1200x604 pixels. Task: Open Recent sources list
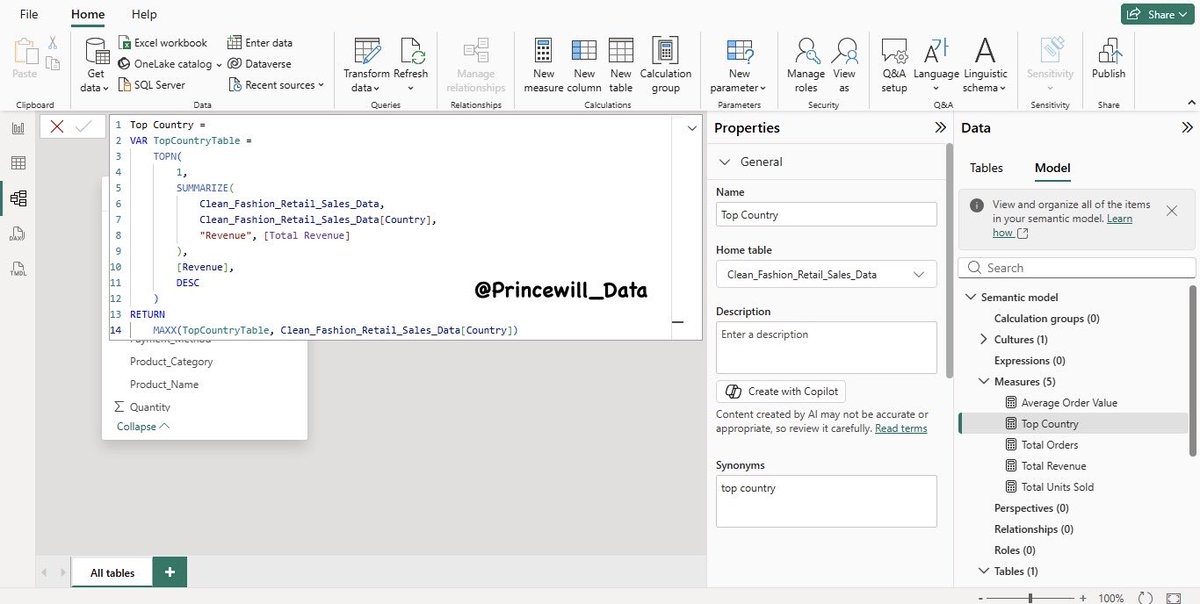coord(276,85)
